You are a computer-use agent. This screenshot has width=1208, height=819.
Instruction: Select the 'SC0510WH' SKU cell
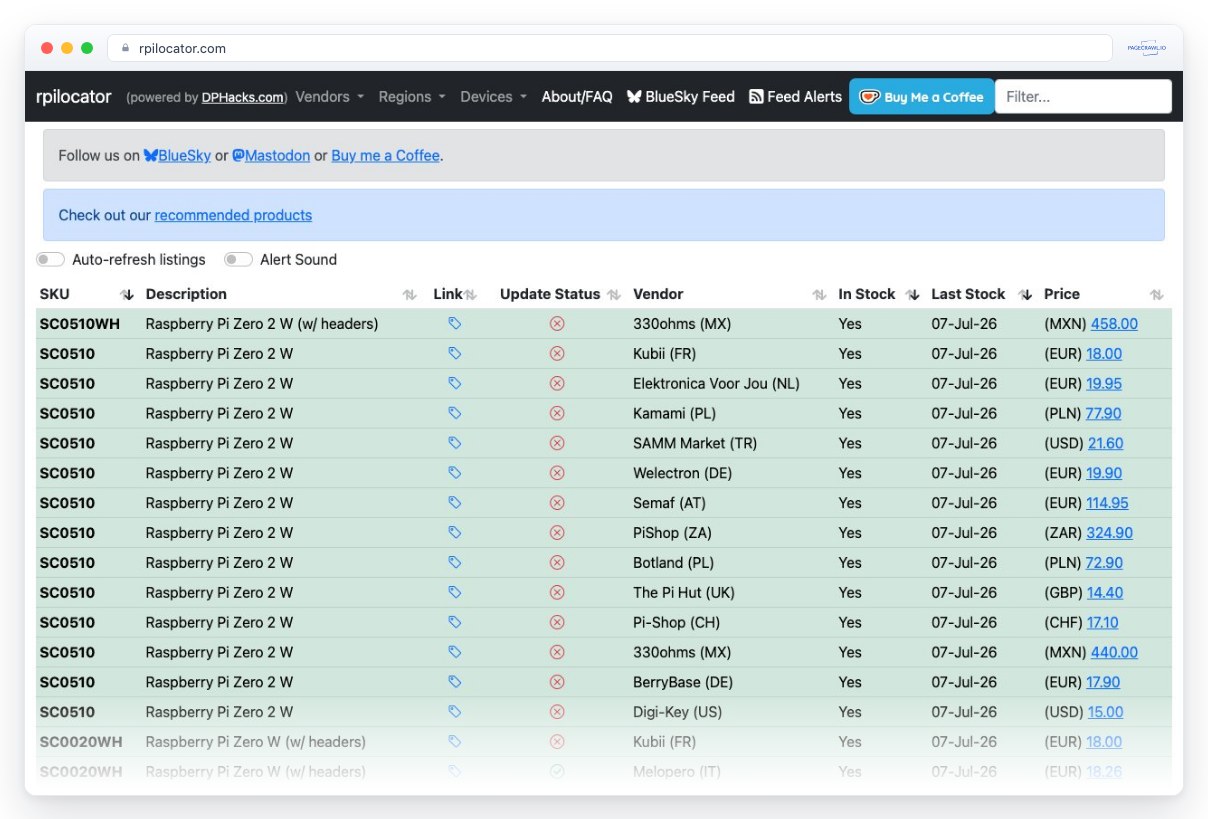tap(80, 324)
